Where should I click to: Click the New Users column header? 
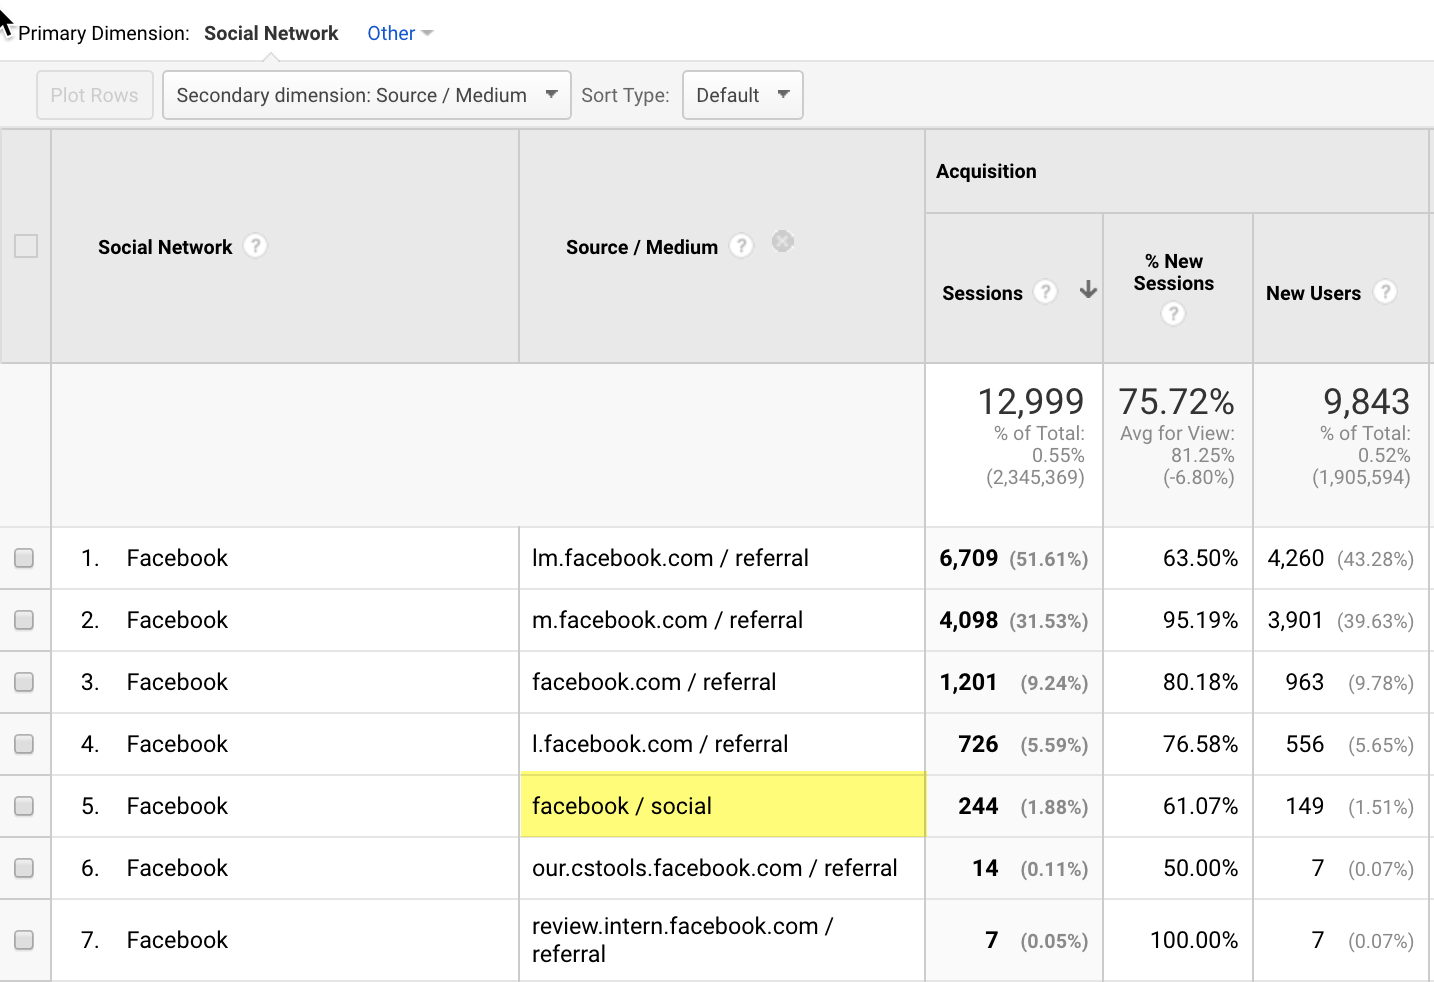[1312, 293]
